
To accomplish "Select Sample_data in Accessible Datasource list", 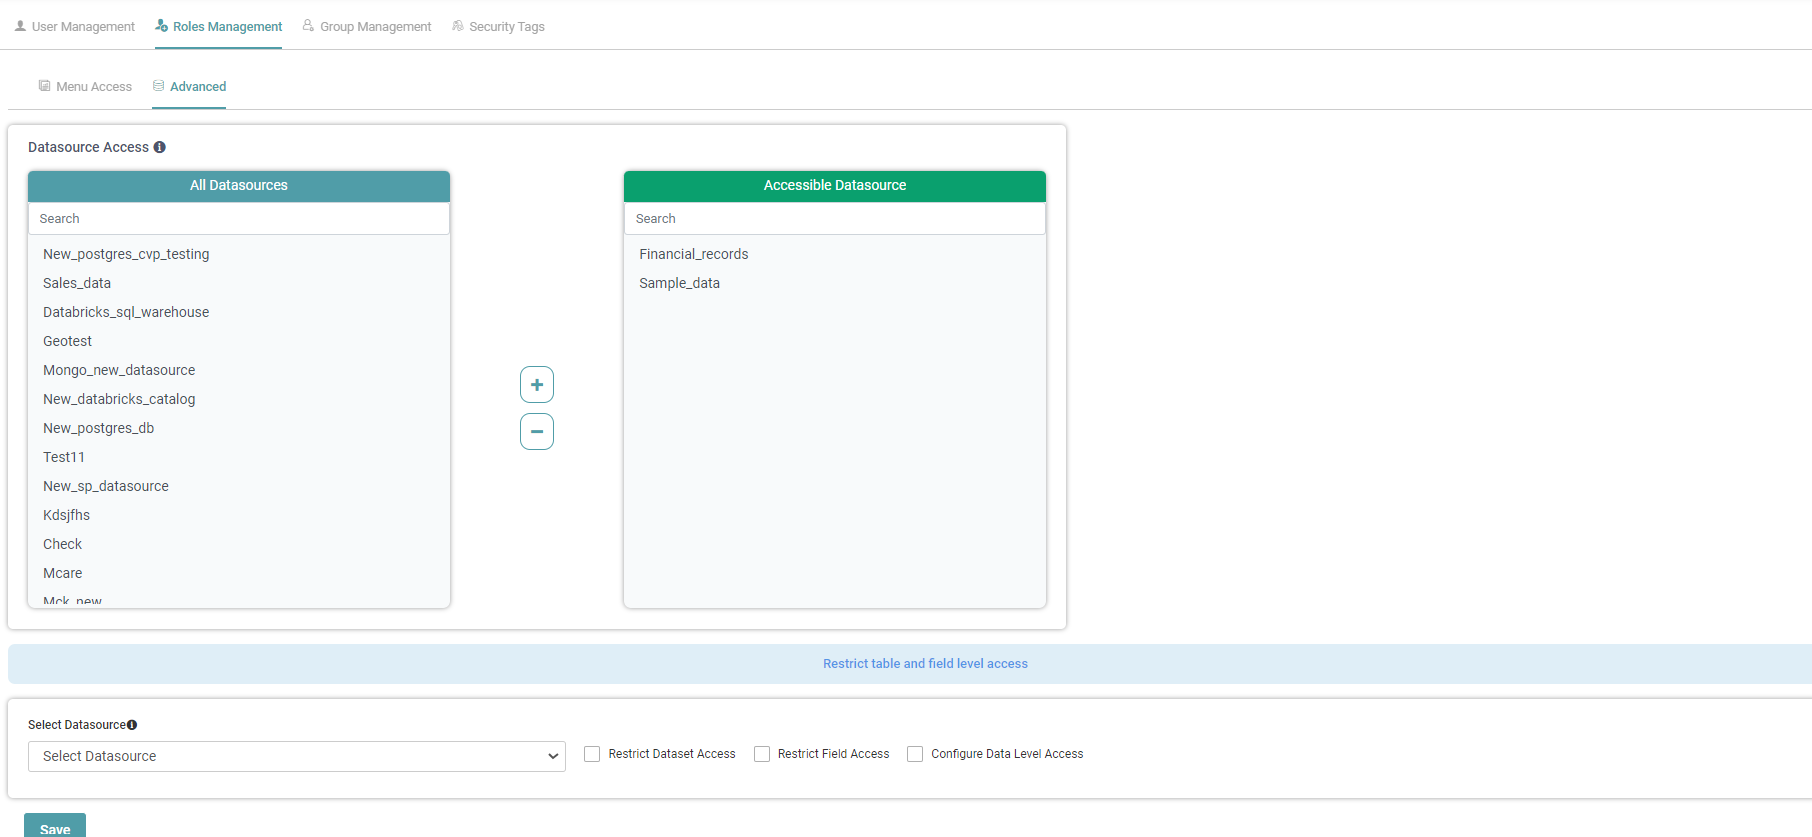I will coord(680,283).
